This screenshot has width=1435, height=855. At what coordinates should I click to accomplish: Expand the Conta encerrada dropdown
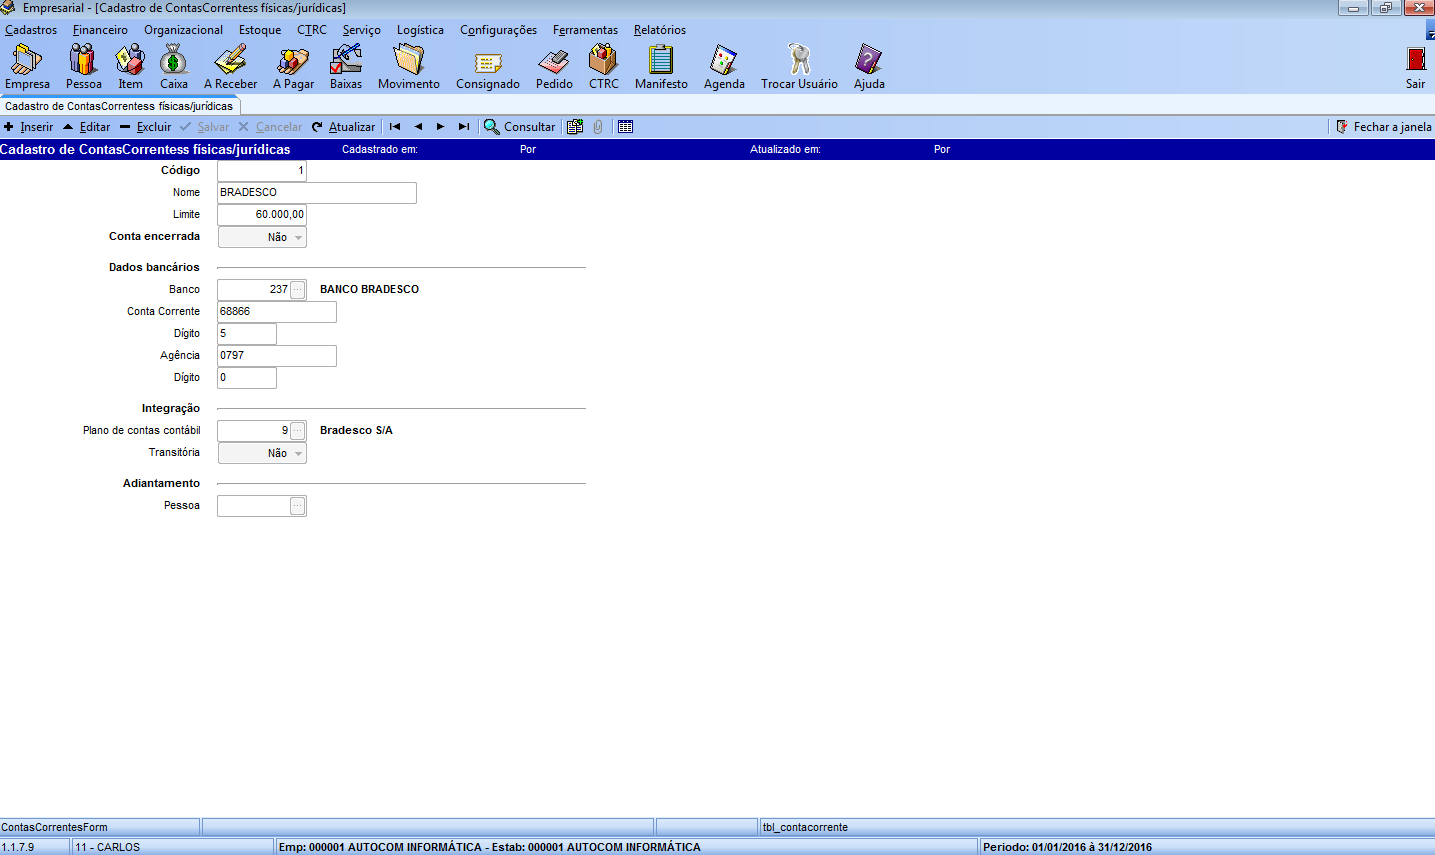(298, 238)
